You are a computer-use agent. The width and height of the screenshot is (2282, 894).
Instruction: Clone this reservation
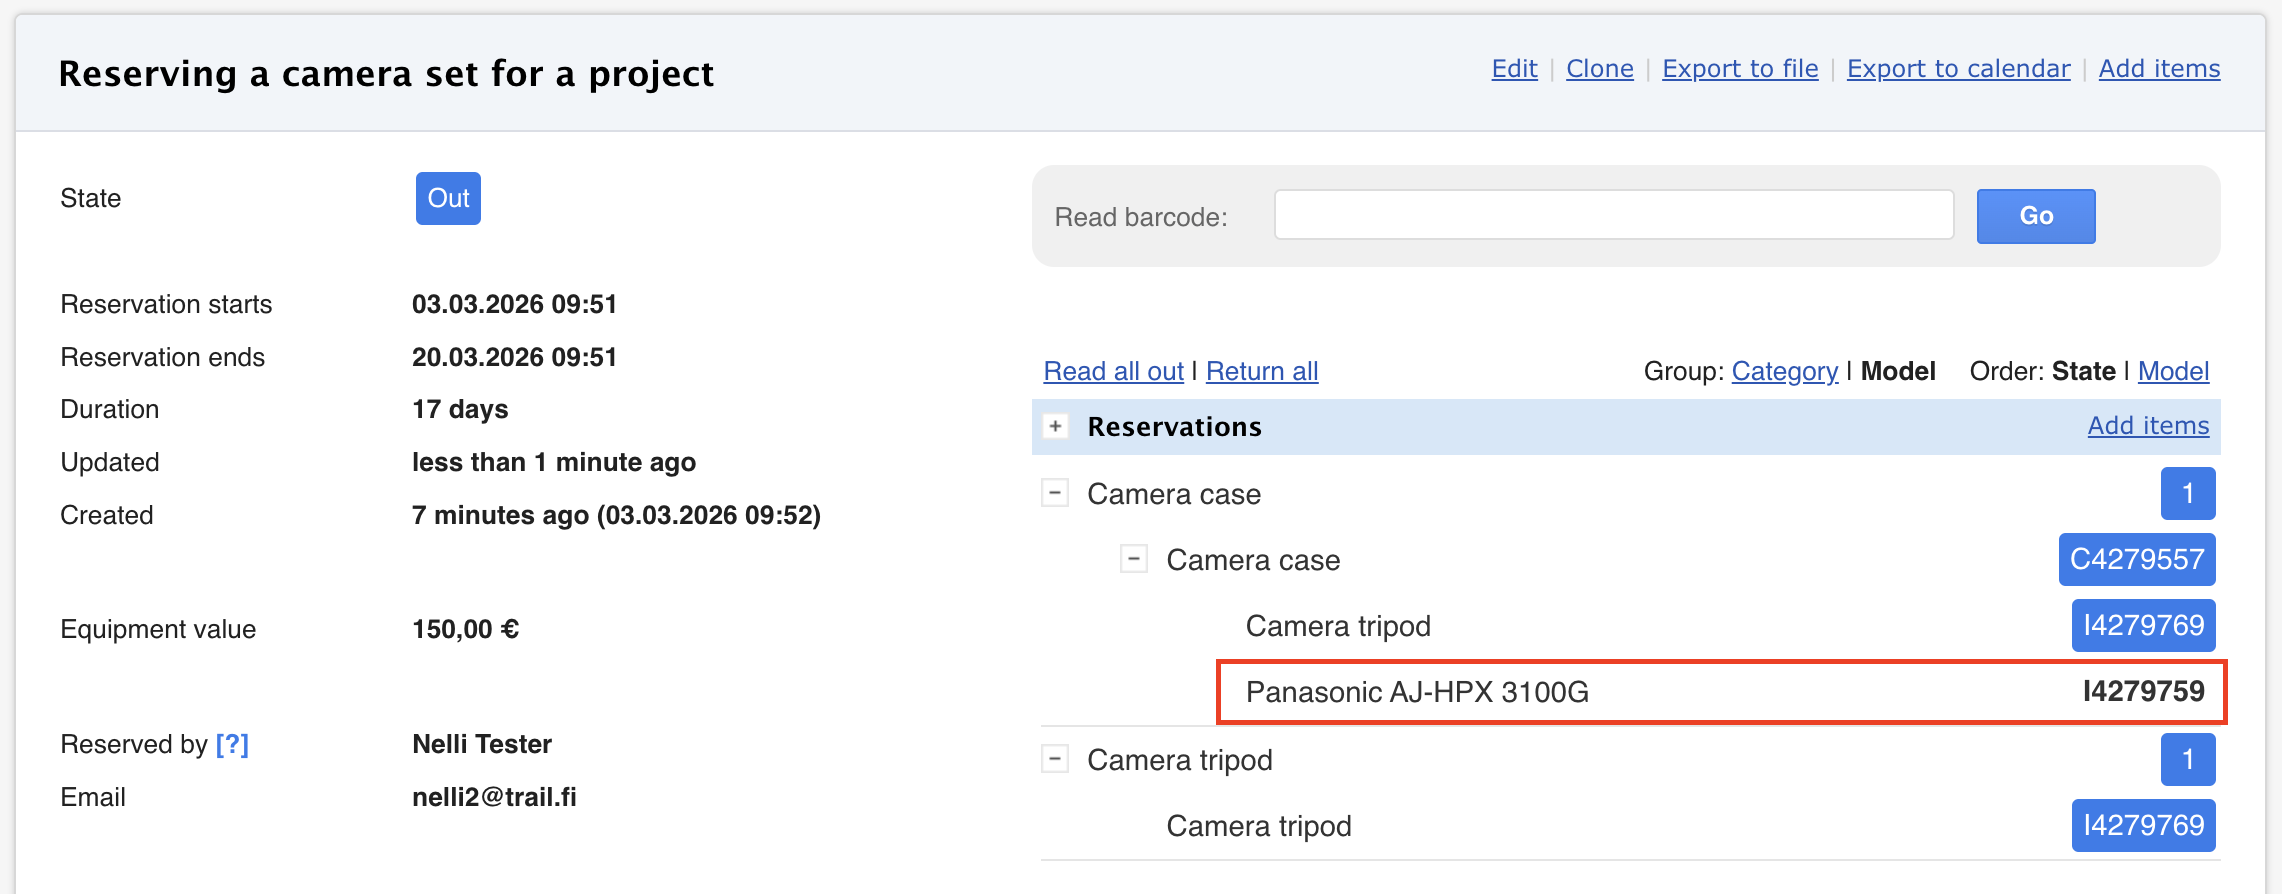pos(1599,69)
